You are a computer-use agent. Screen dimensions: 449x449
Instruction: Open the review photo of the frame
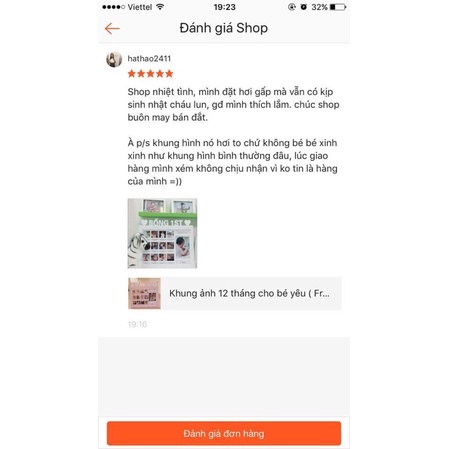pyautogui.click(x=162, y=233)
